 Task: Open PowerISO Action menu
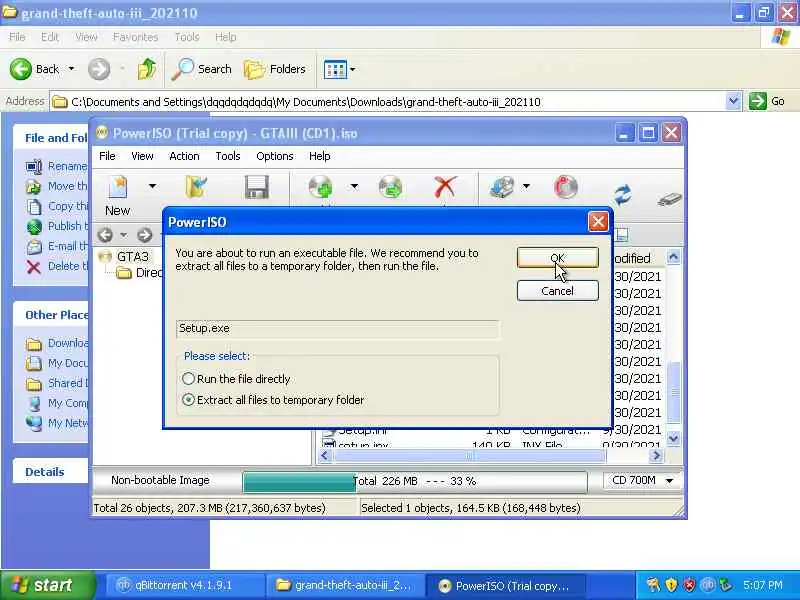tap(184, 156)
